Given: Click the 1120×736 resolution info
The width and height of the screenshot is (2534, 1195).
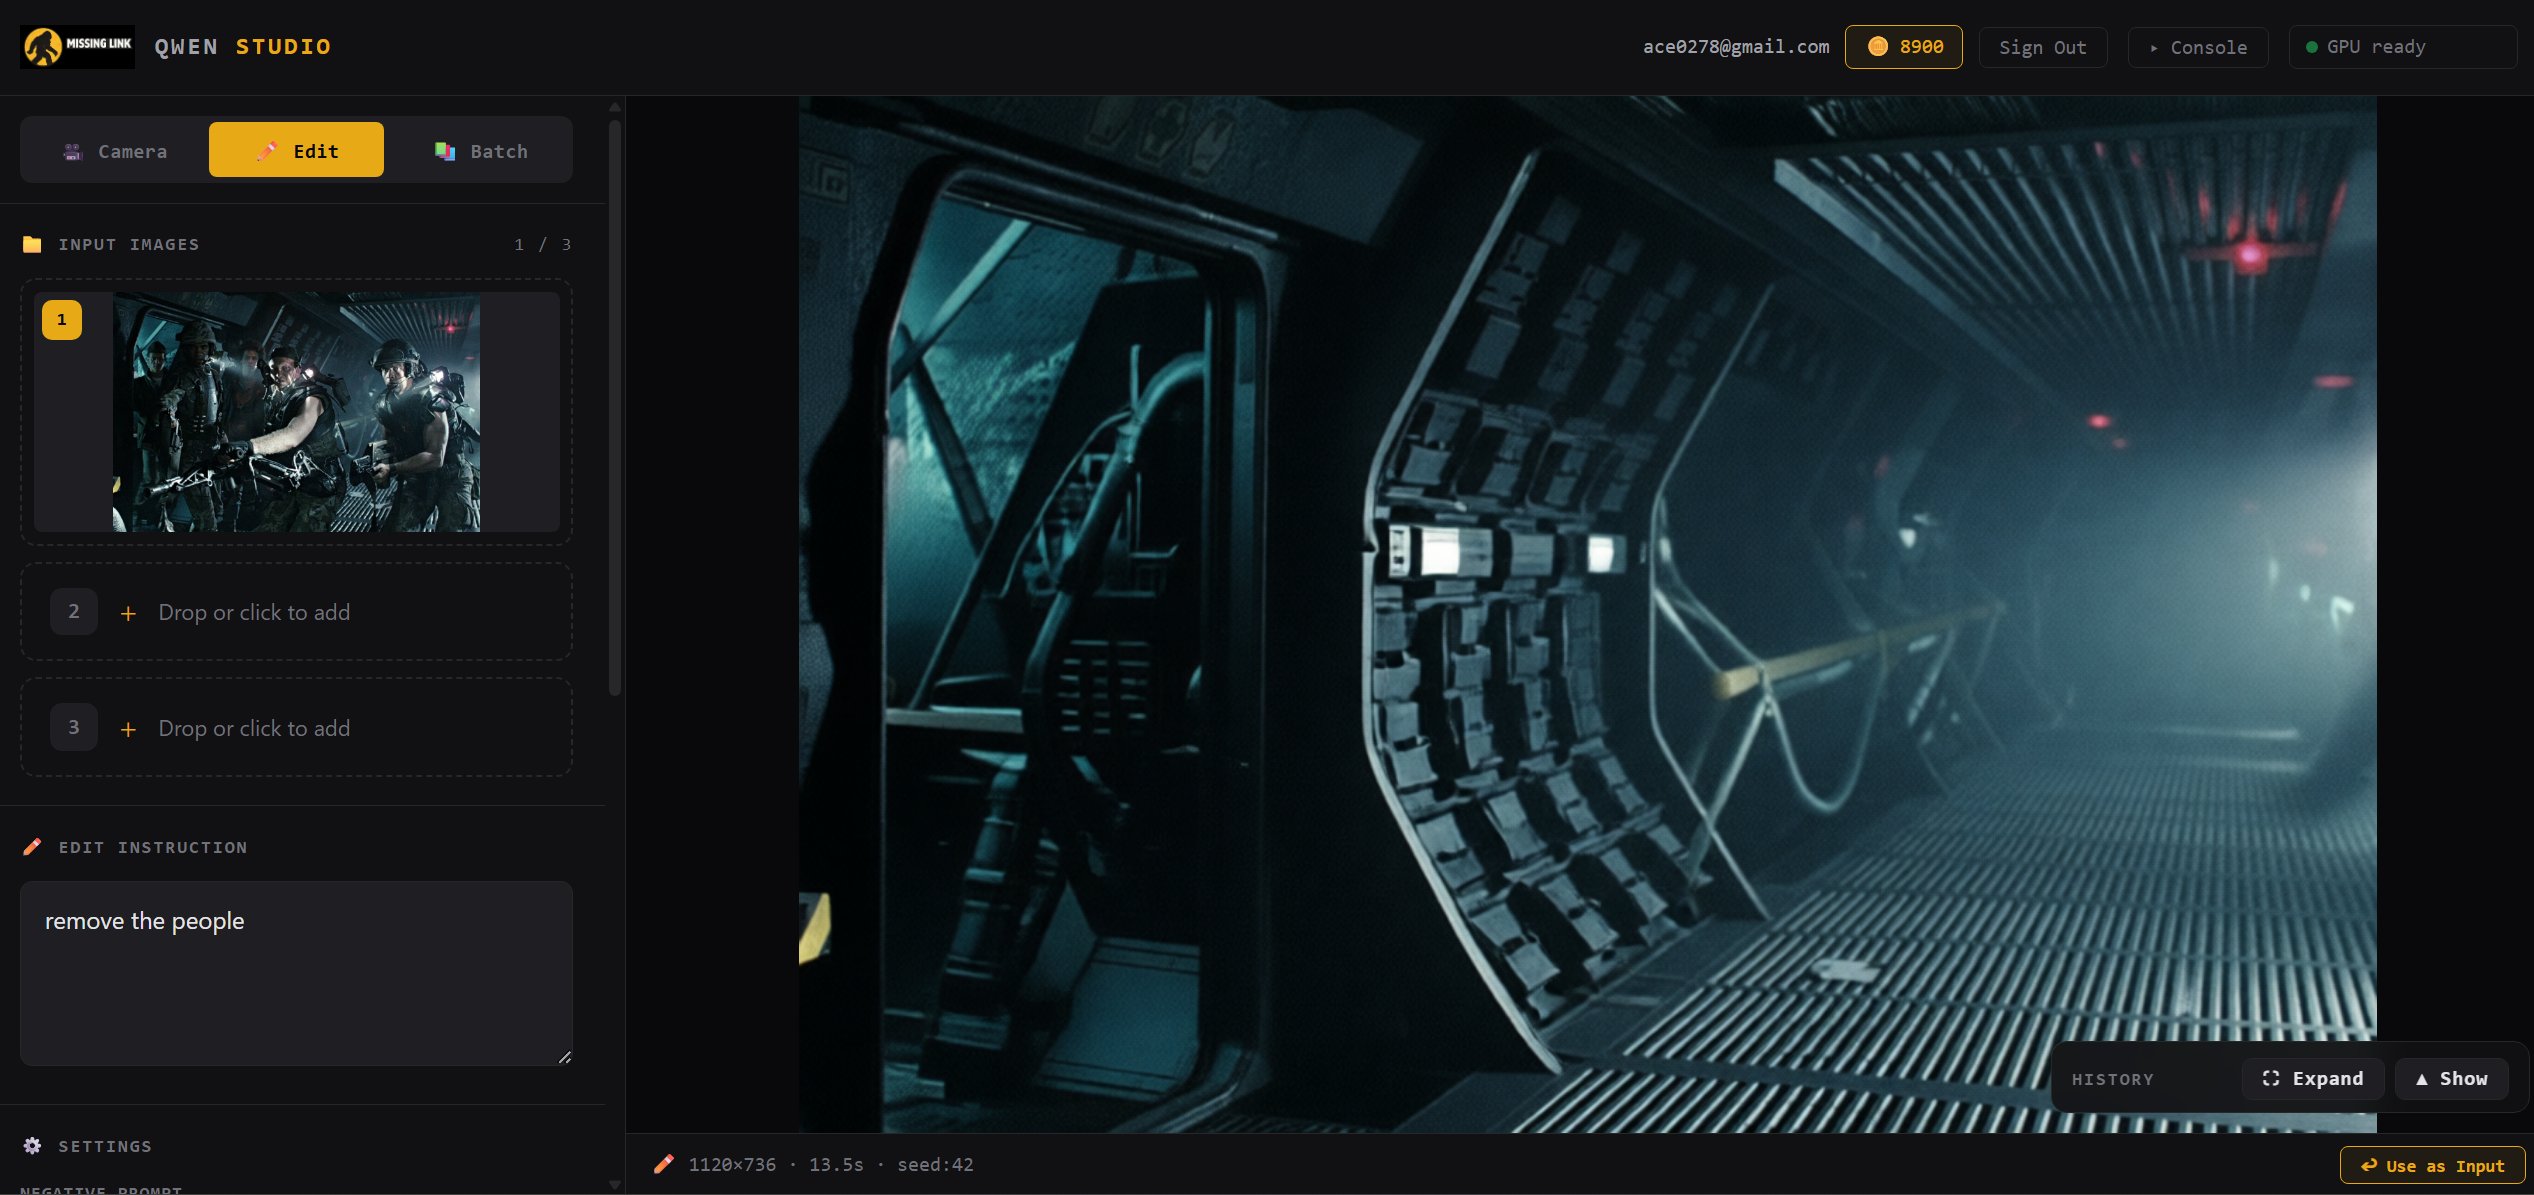Looking at the screenshot, I should tap(732, 1164).
